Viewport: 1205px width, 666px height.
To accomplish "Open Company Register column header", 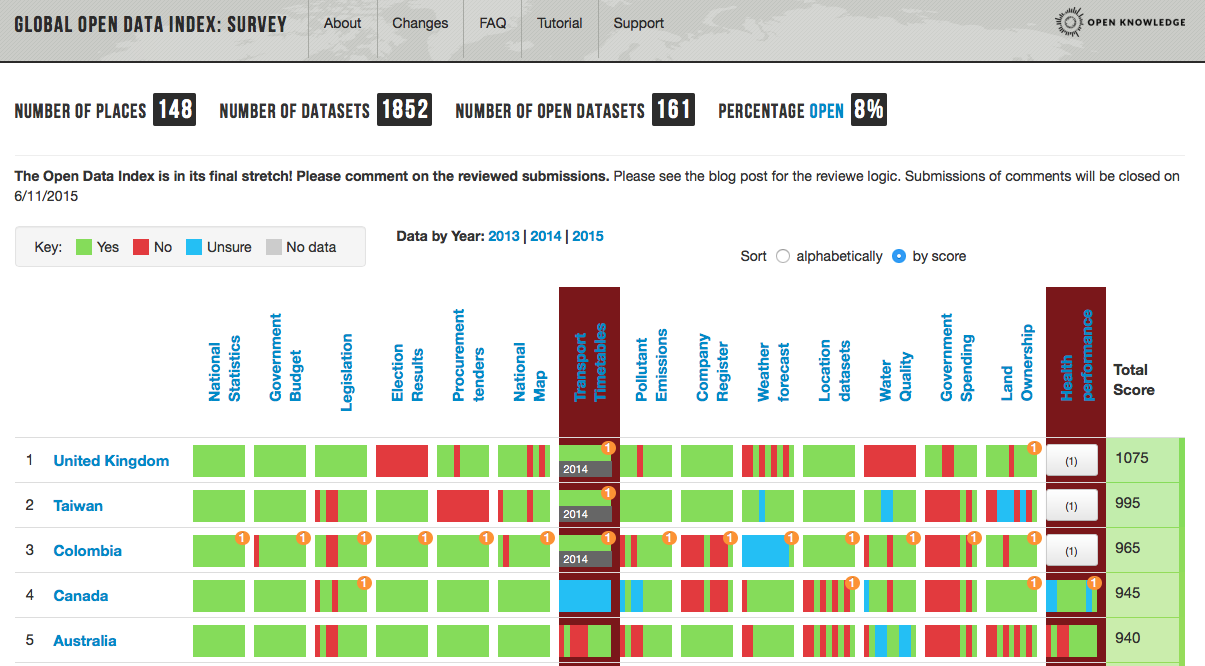I will tap(712, 368).
